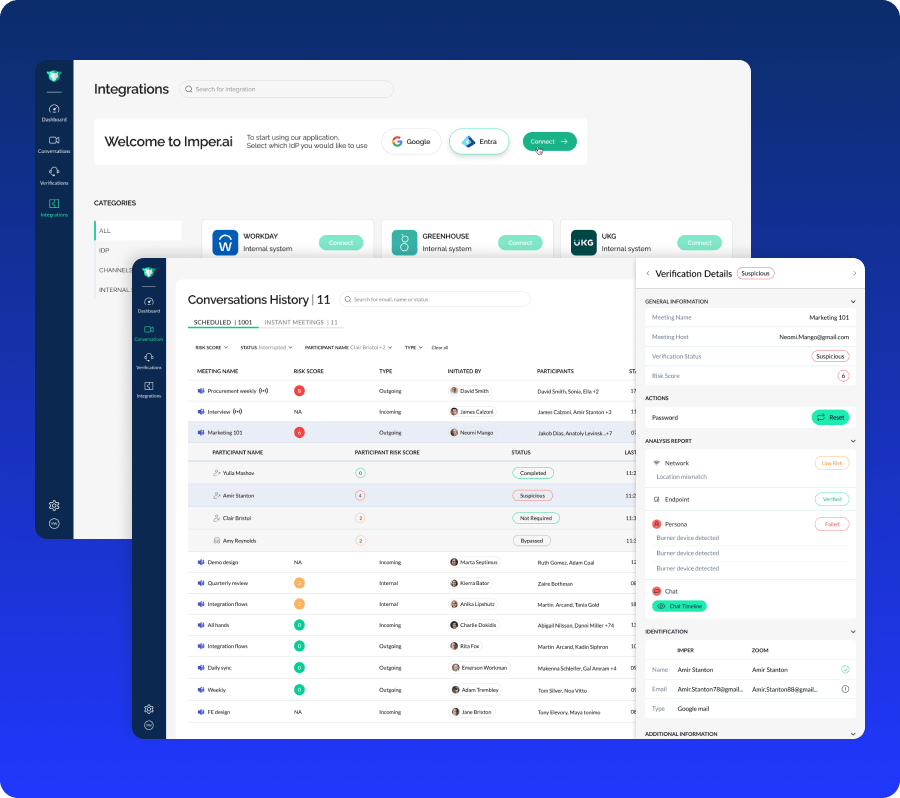The image size is (900, 798).
Task: Collapse the General Information section
Action: click(x=852, y=301)
